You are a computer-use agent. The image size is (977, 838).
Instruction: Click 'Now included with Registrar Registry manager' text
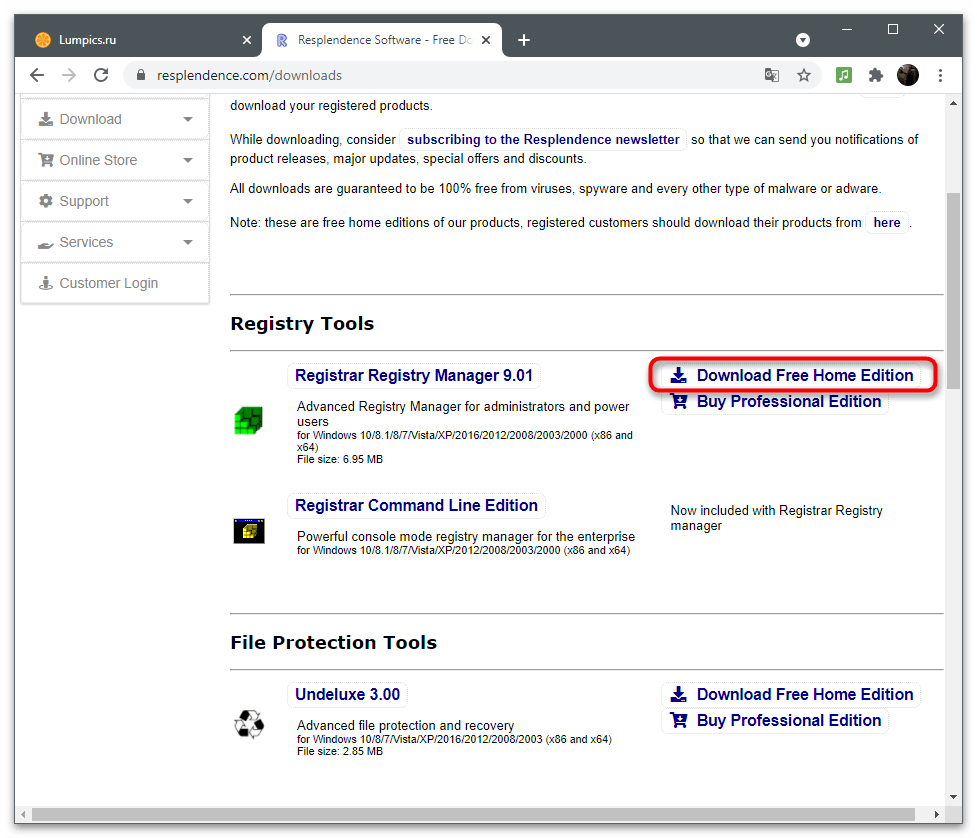(776, 518)
